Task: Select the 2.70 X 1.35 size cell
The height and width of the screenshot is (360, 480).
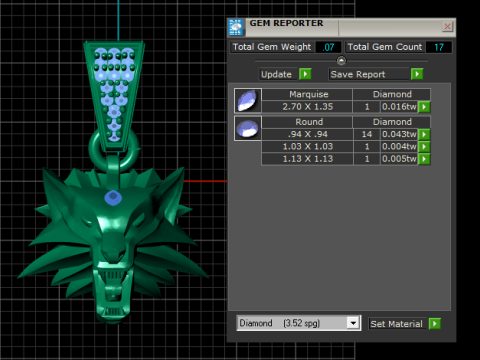Action: pyautogui.click(x=307, y=107)
